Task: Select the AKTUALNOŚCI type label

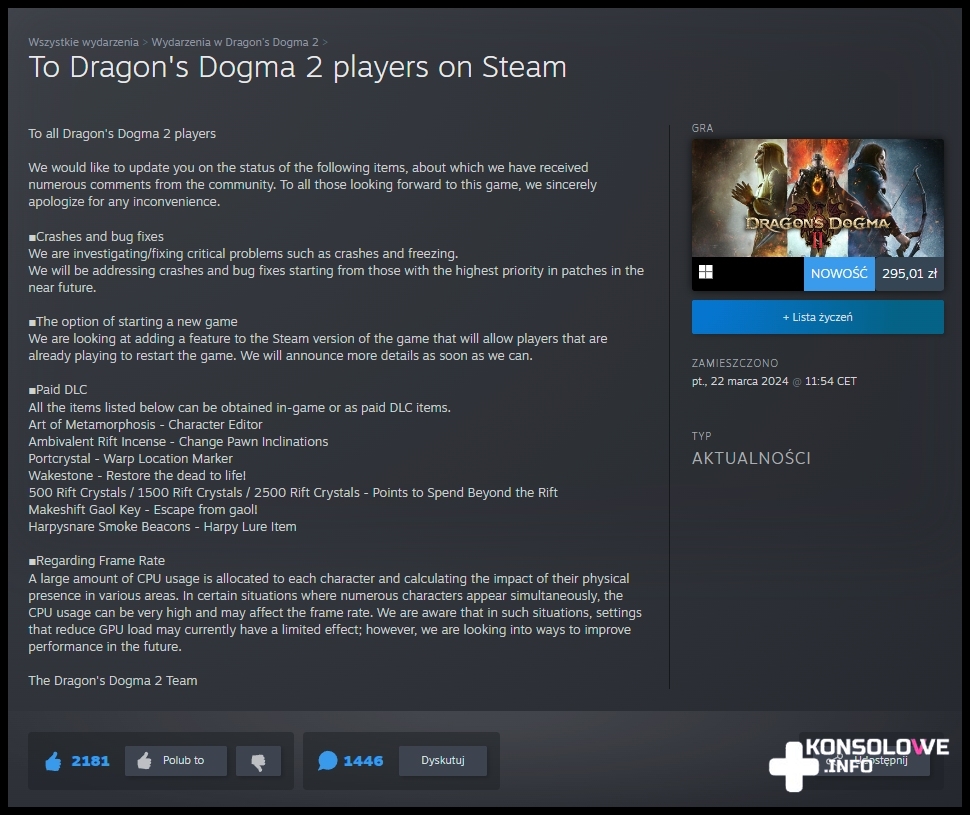Action: [x=751, y=459]
